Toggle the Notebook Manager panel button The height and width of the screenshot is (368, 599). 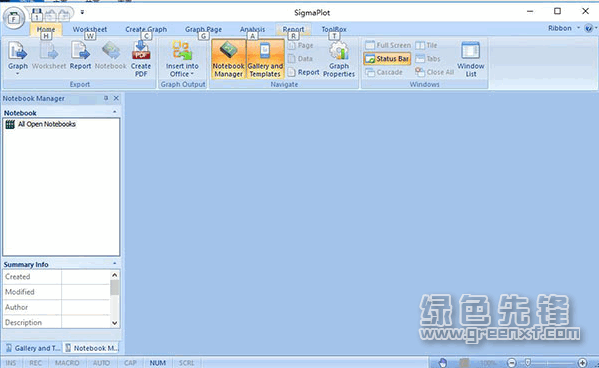pos(228,59)
